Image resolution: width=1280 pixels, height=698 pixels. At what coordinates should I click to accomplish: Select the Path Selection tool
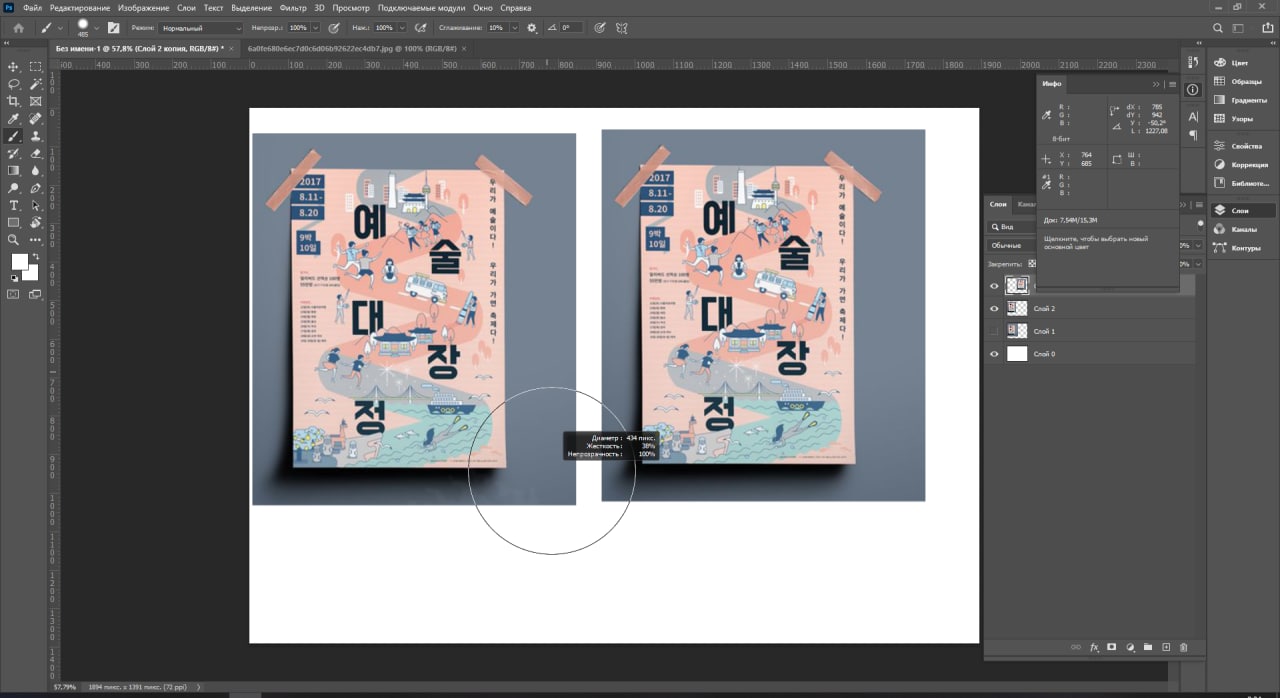36,205
